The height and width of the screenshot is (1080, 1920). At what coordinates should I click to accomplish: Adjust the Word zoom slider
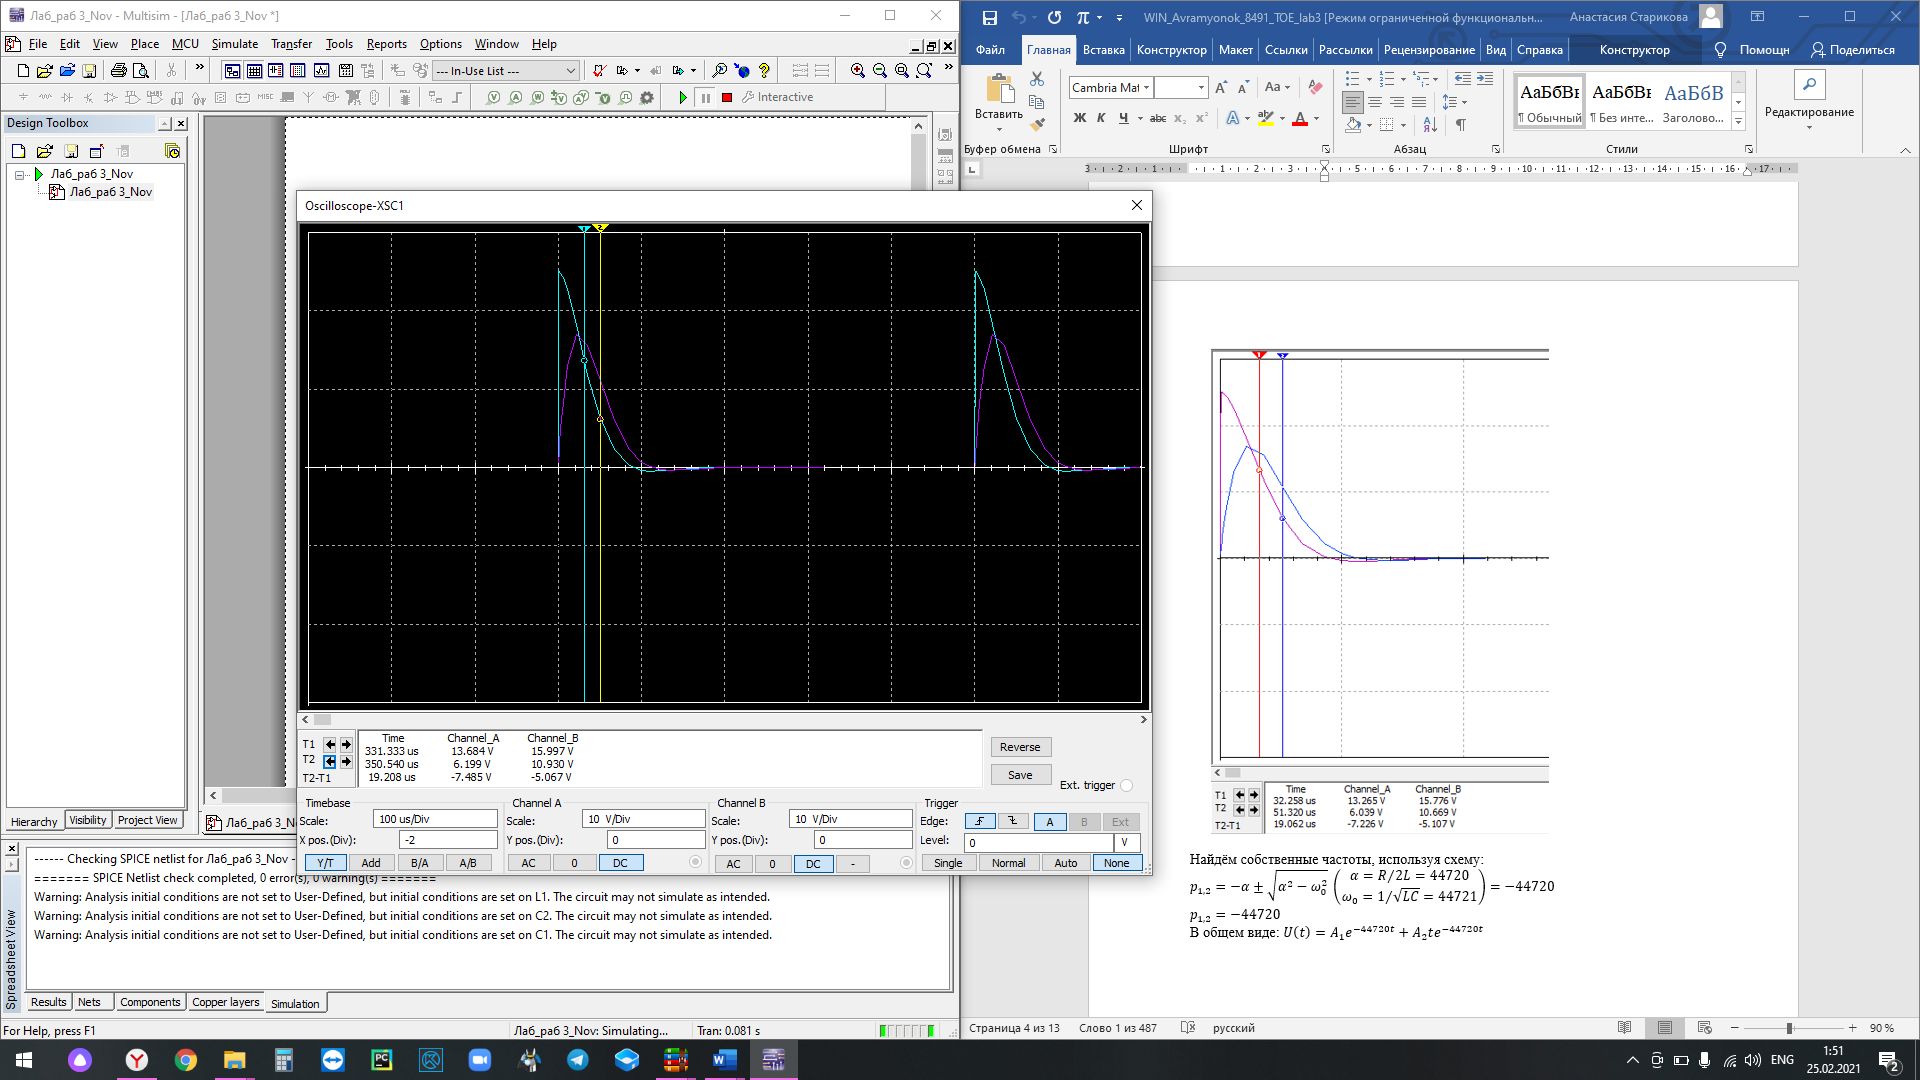[x=1789, y=1028]
